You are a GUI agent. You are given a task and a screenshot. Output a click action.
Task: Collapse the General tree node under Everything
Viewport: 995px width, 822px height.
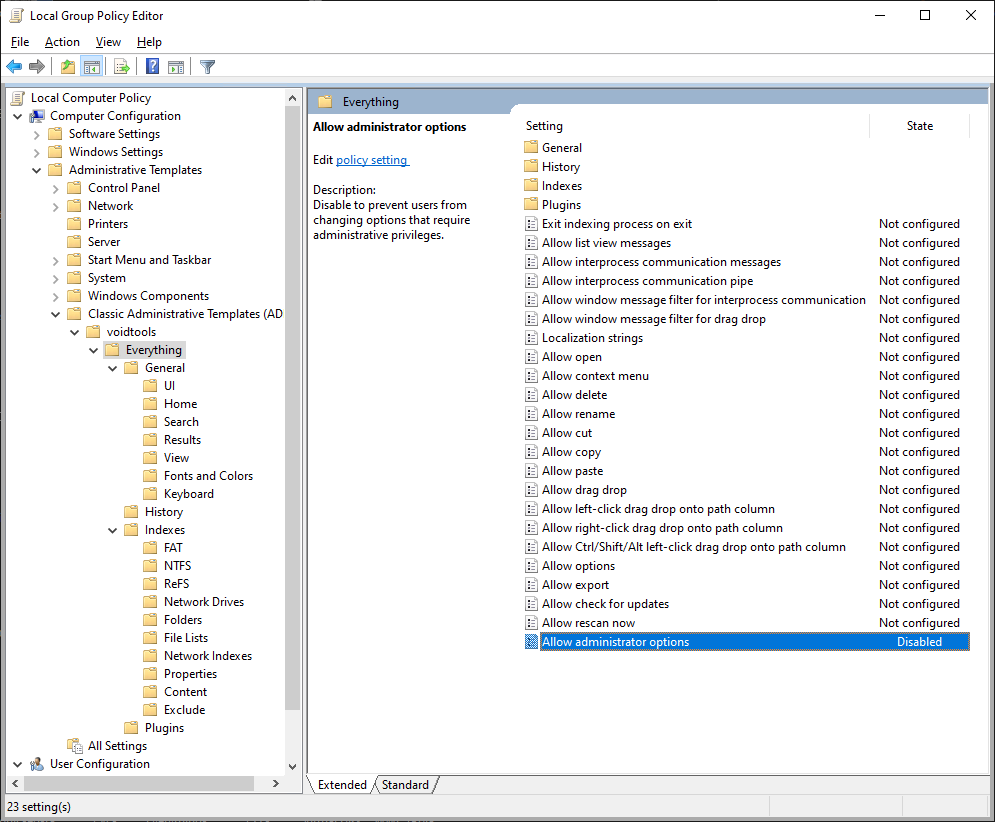pyautogui.click(x=112, y=368)
